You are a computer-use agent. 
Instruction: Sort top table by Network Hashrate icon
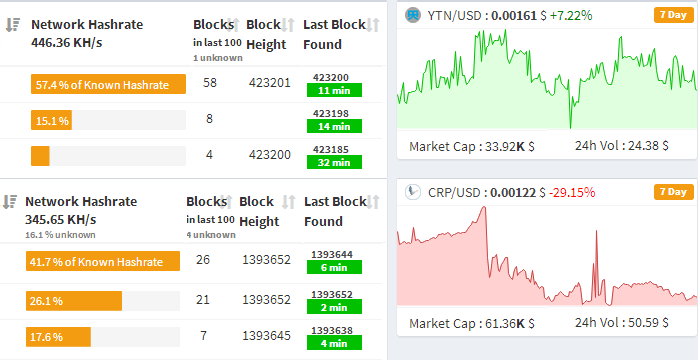pyautogui.click(x=12, y=25)
